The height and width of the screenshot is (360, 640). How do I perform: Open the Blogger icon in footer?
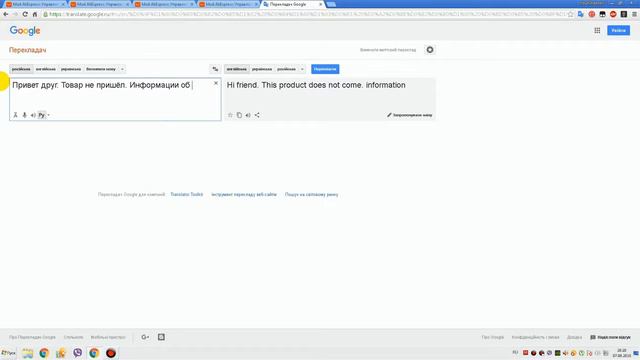click(161, 337)
